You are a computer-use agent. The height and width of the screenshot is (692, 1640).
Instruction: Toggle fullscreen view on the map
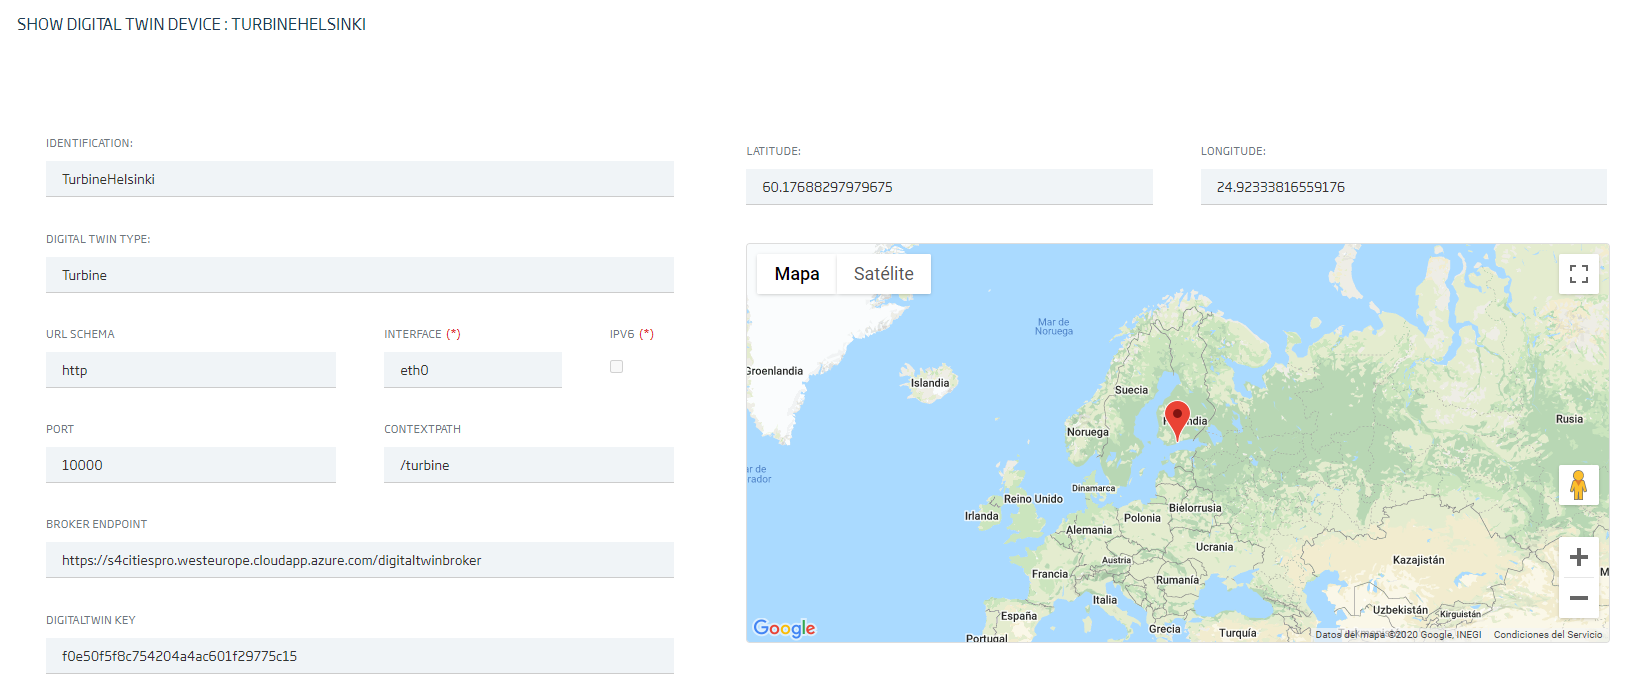pyautogui.click(x=1578, y=274)
